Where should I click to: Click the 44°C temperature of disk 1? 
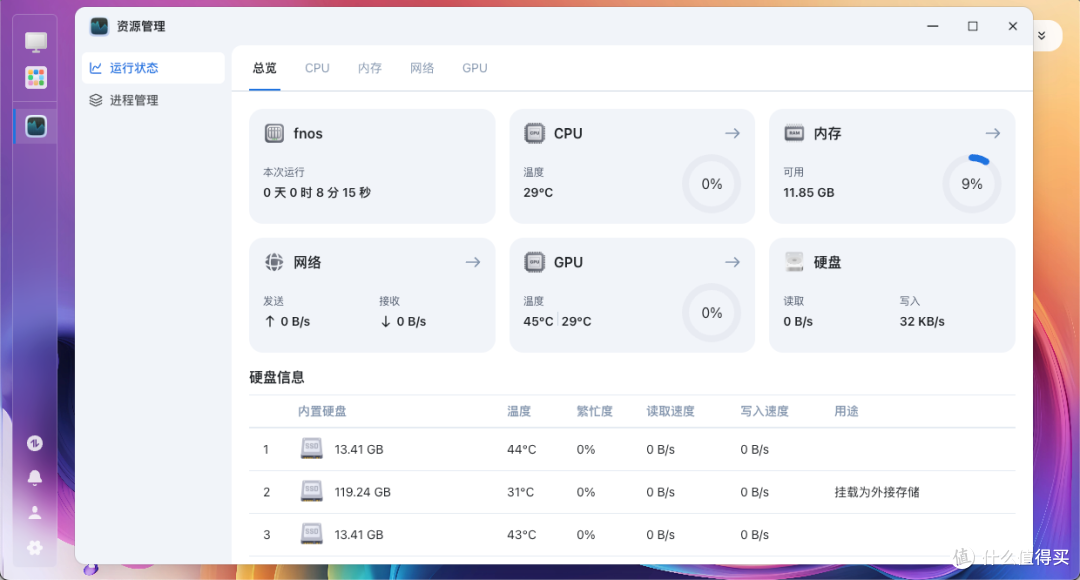521,449
